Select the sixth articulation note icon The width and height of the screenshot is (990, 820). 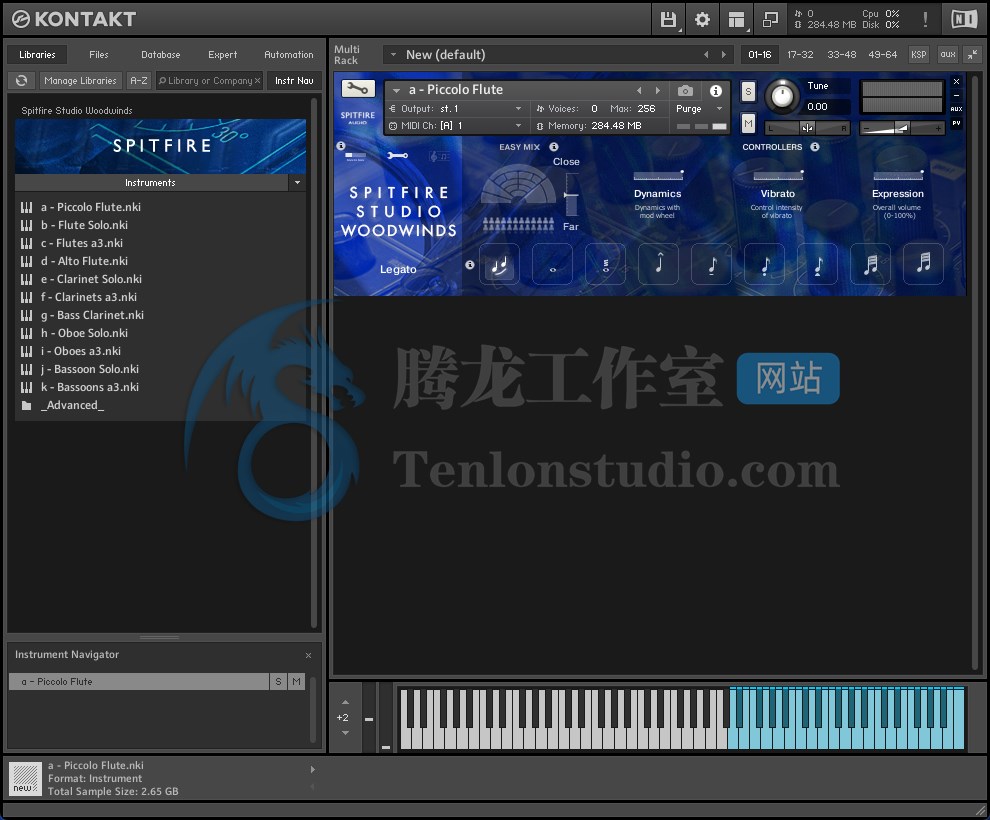point(765,264)
